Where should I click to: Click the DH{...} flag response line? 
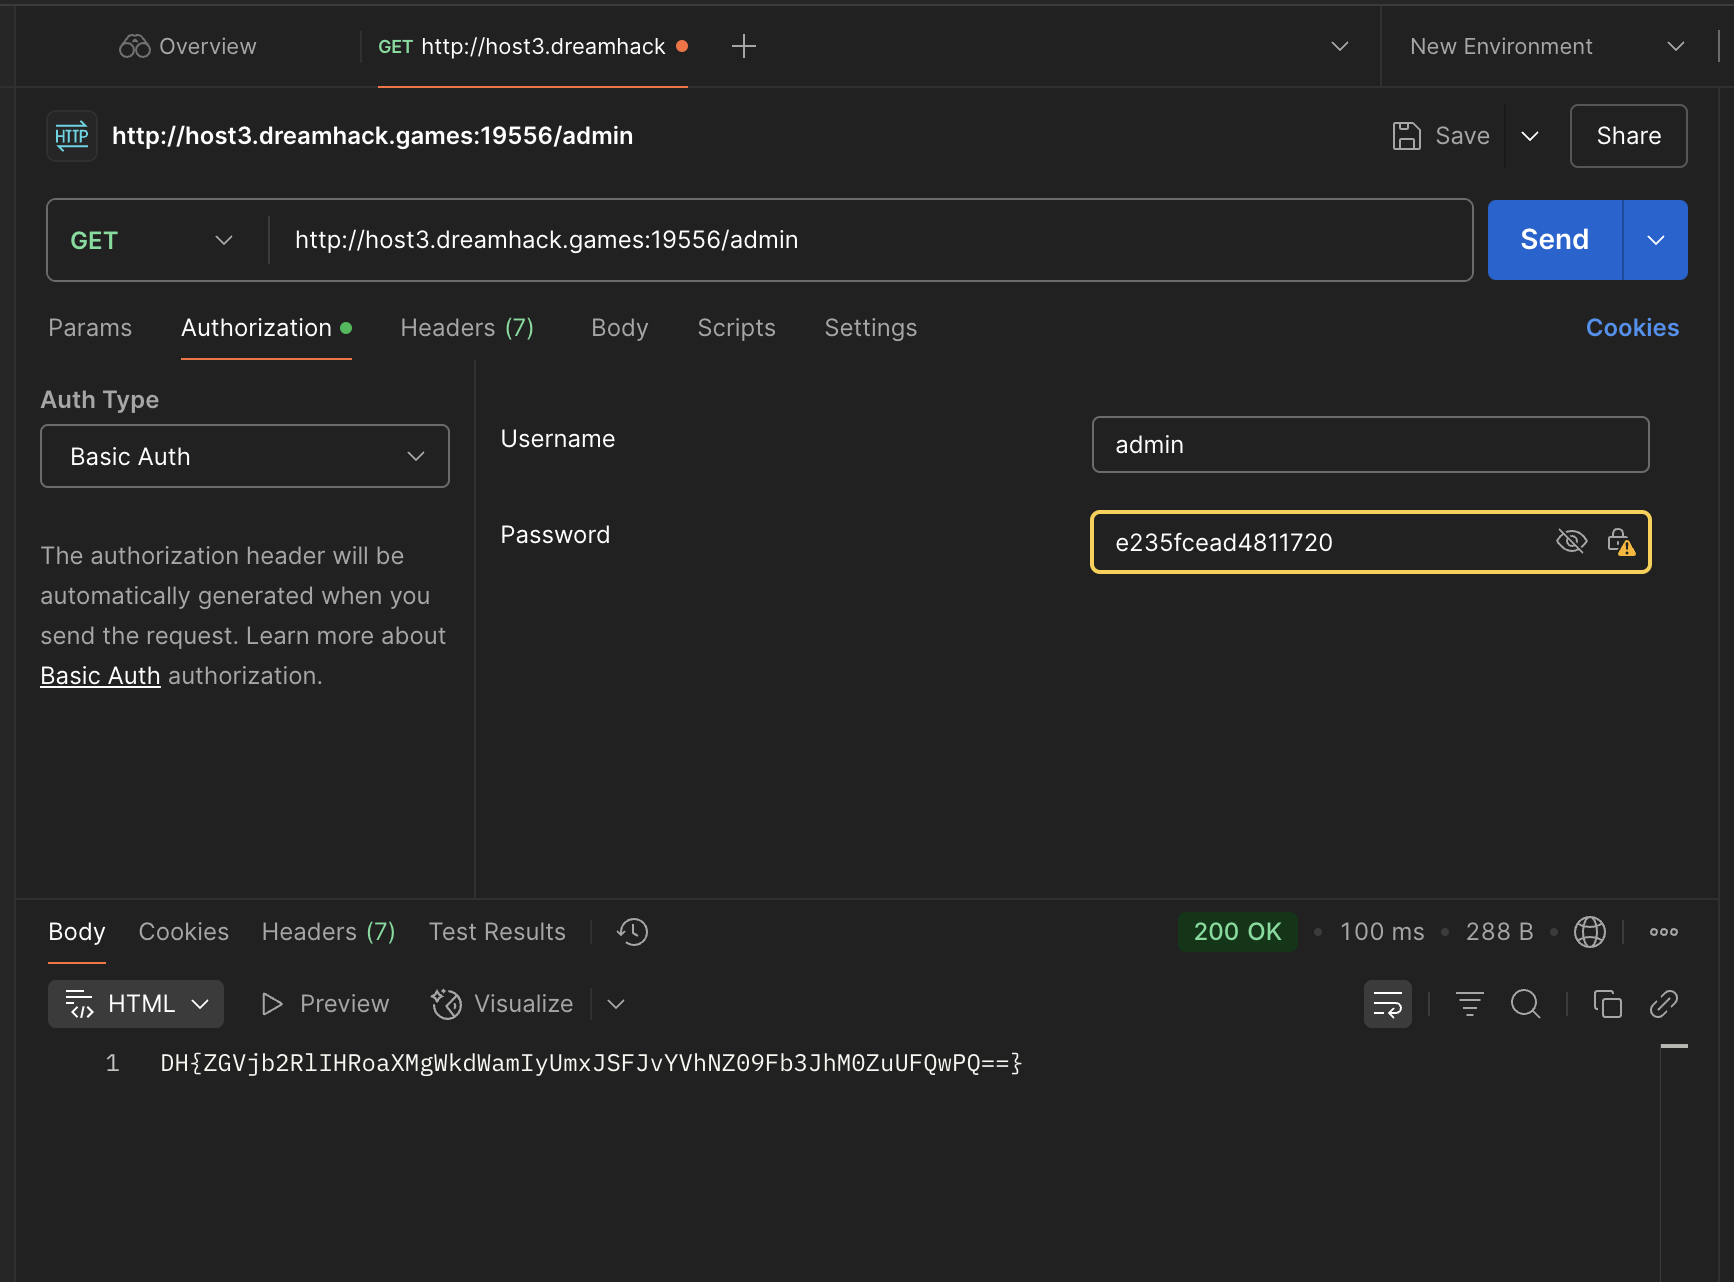point(591,1063)
